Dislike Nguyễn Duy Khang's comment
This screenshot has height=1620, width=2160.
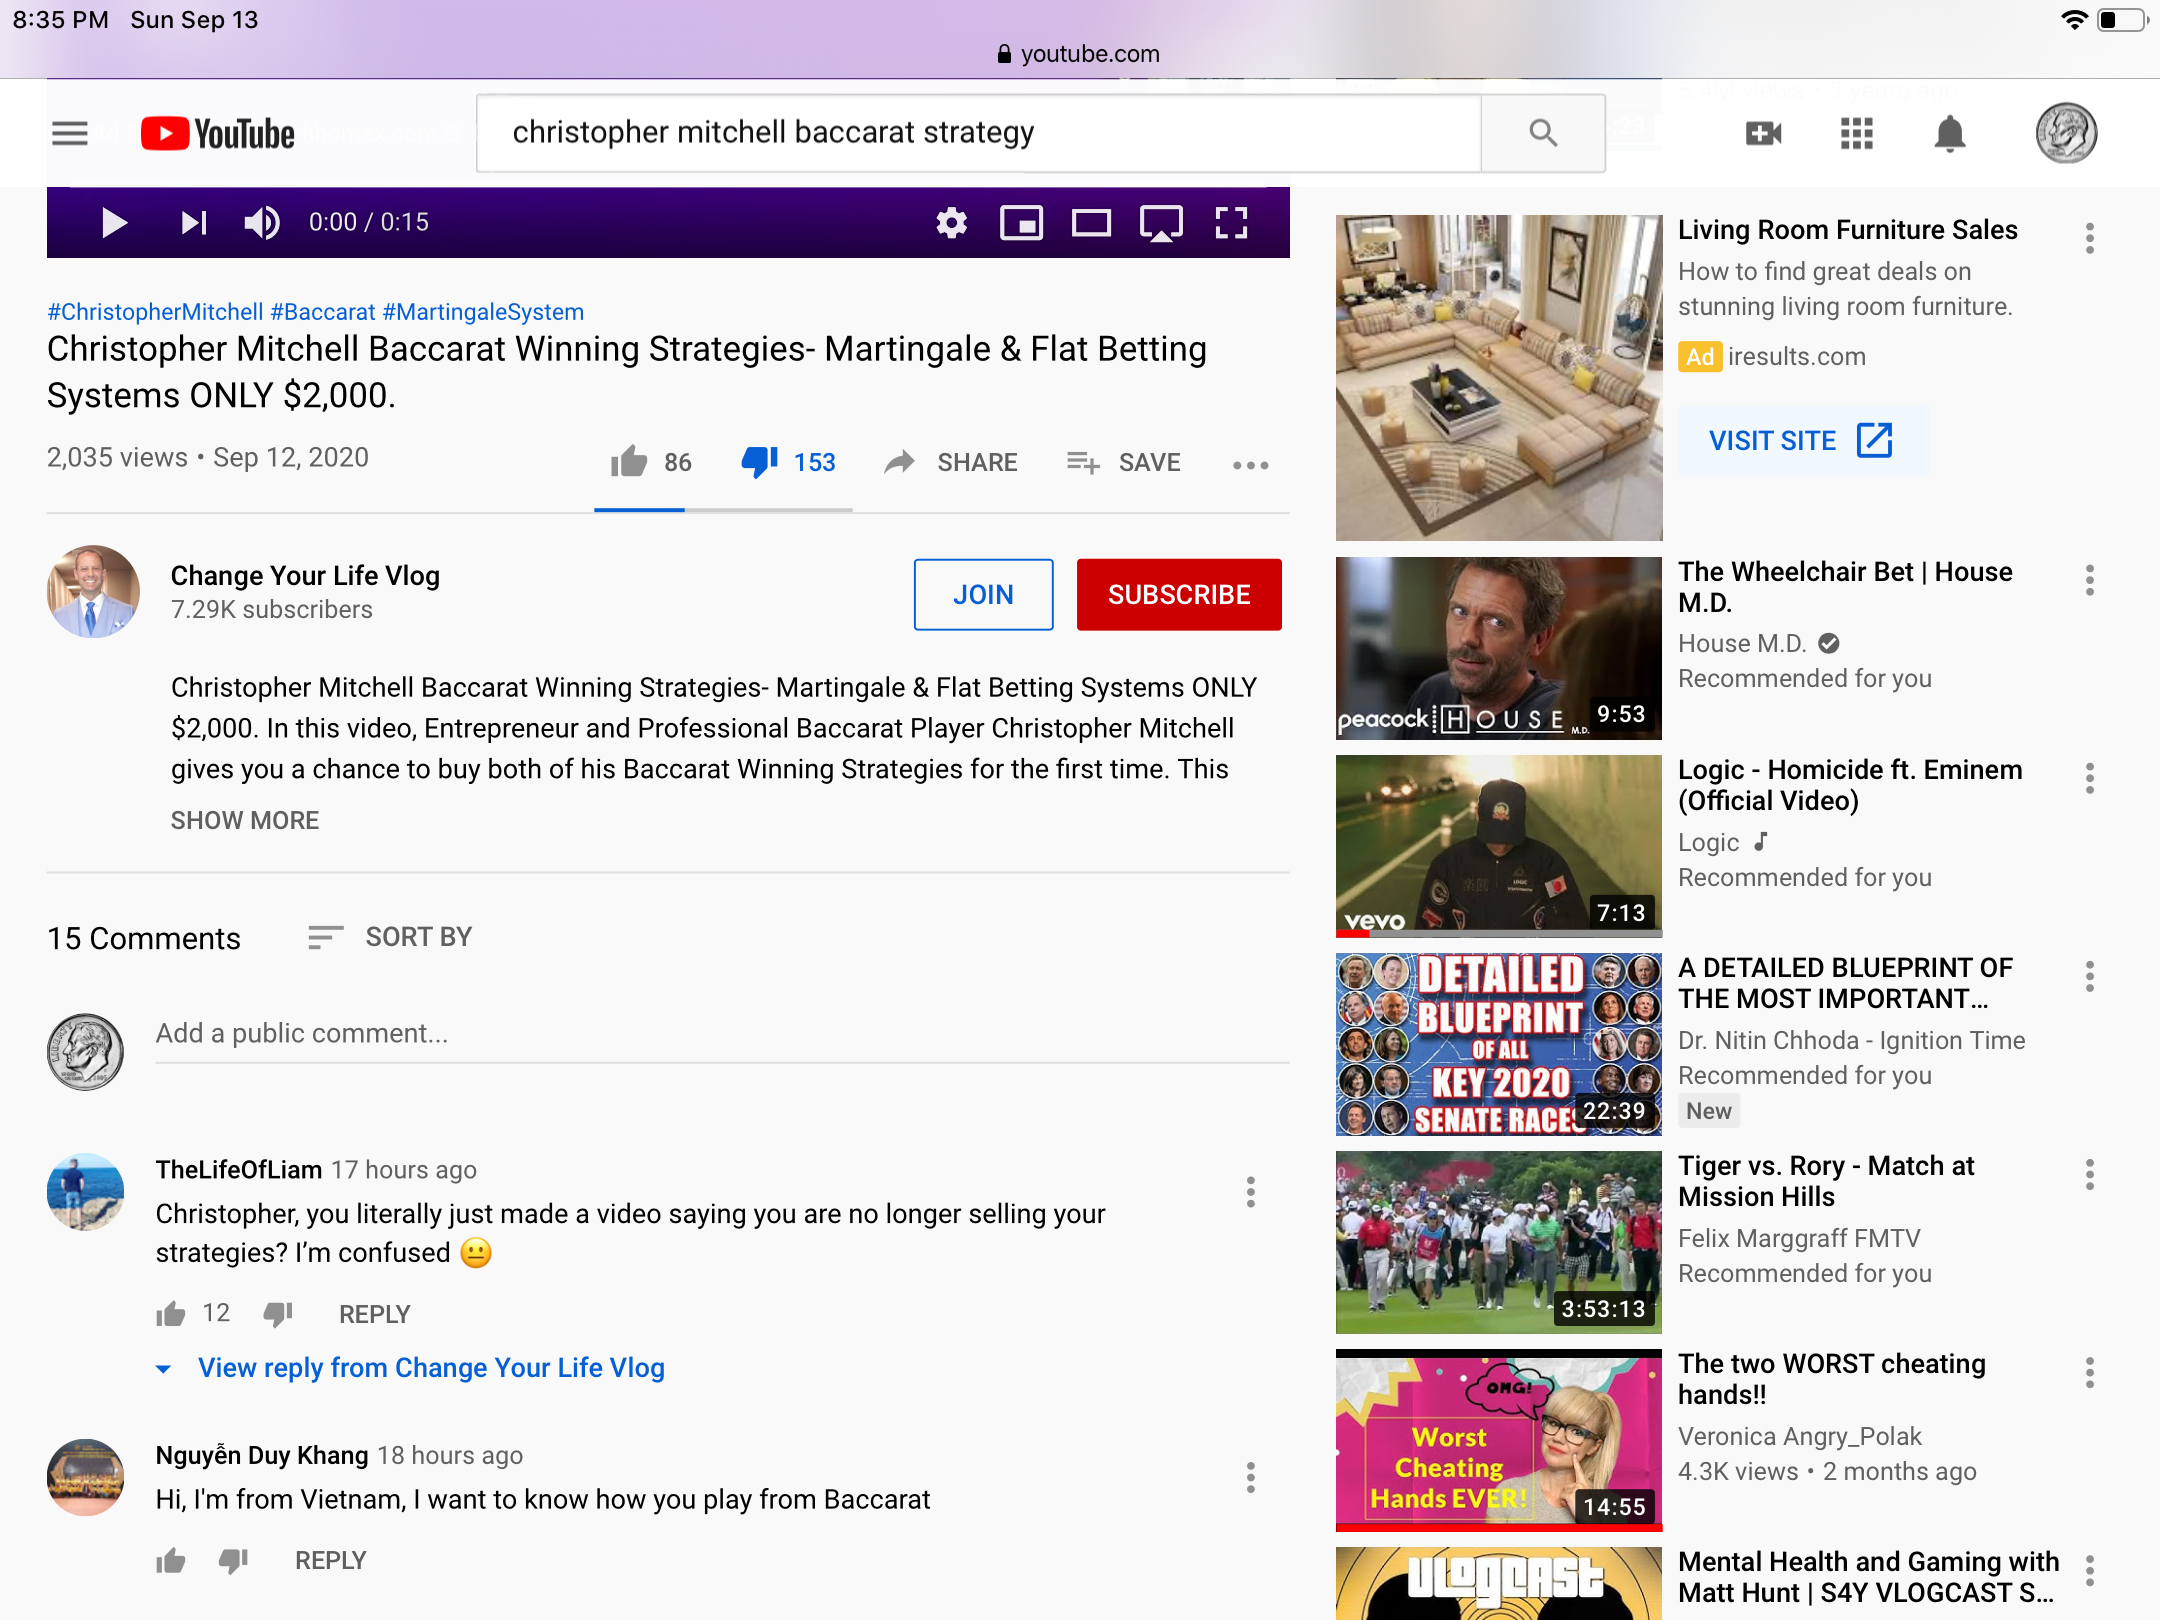tap(234, 1560)
